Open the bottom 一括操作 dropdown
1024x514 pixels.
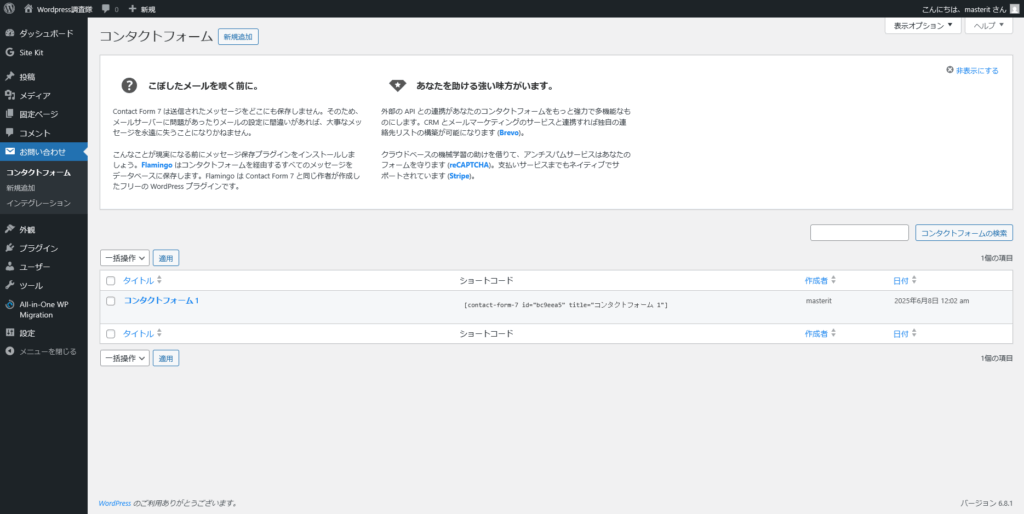(x=125, y=358)
